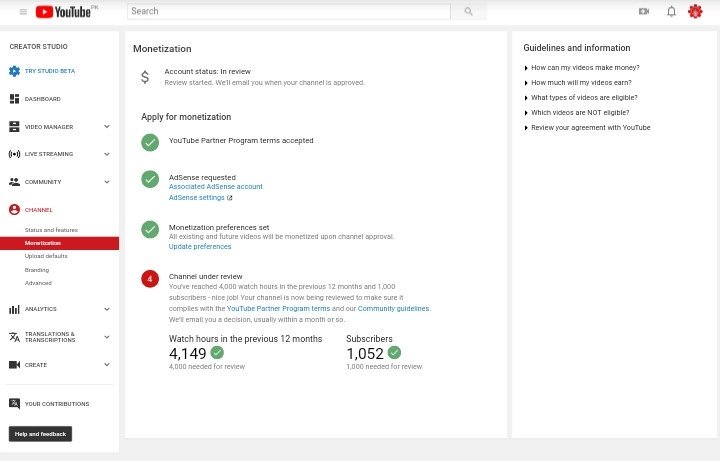The image size is (720, 461).
Task: Expand the Create chevron
Action: (107, 365)
